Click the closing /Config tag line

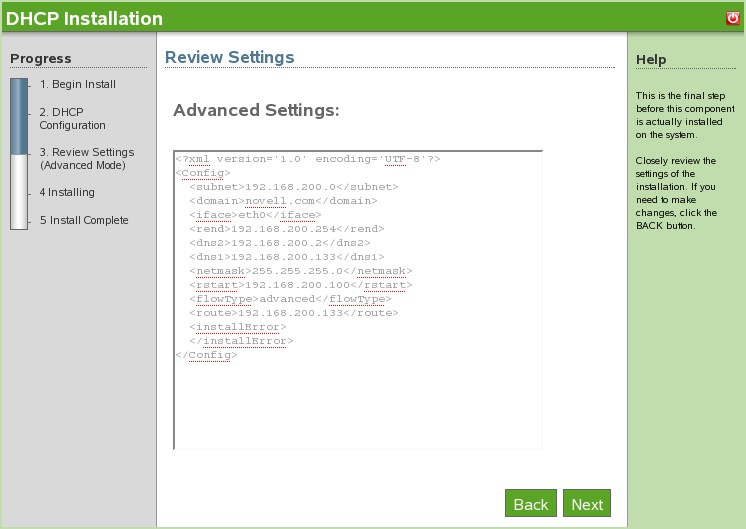pos(206,355)
